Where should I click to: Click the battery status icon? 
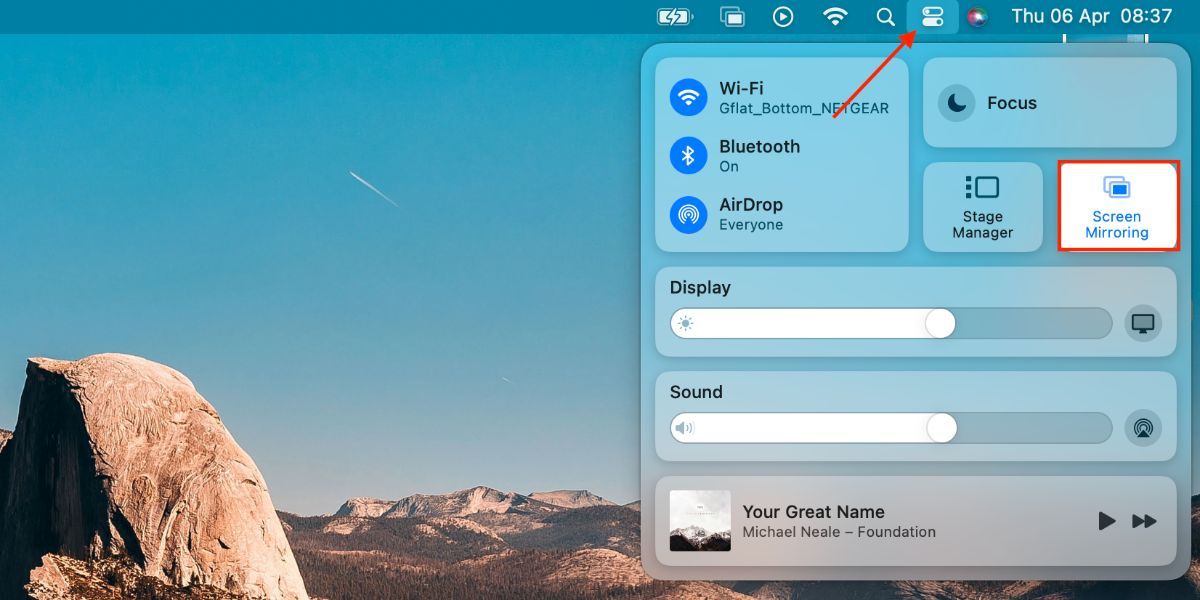point(673,16)
